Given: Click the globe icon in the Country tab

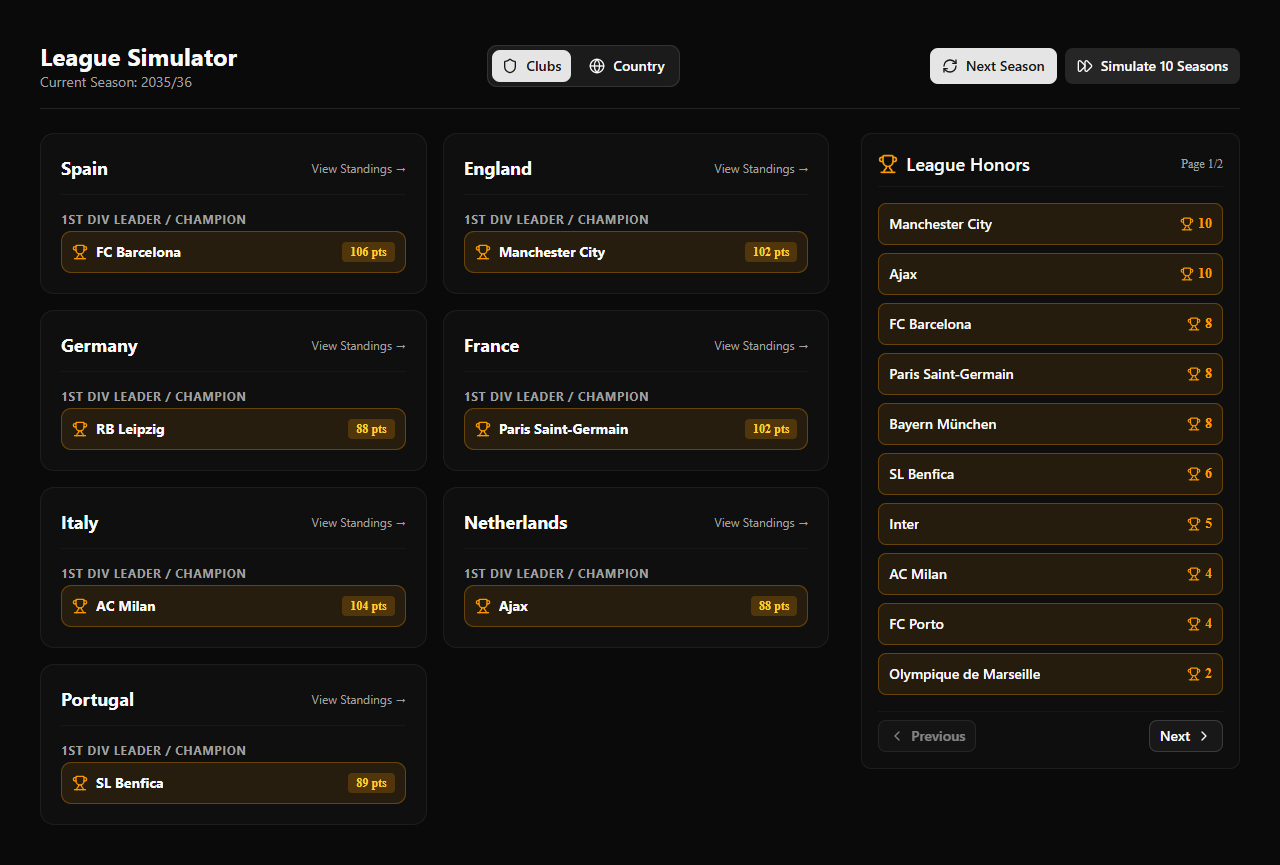Looking at the screenshot, I should click(597, 66).
